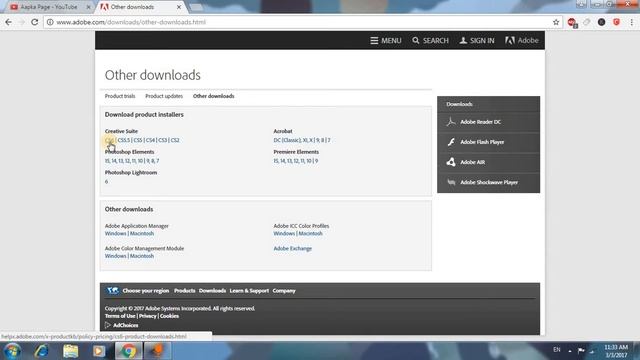Open the Privacy footer link
Screen dimensions: 640x360
pos(148,316)
